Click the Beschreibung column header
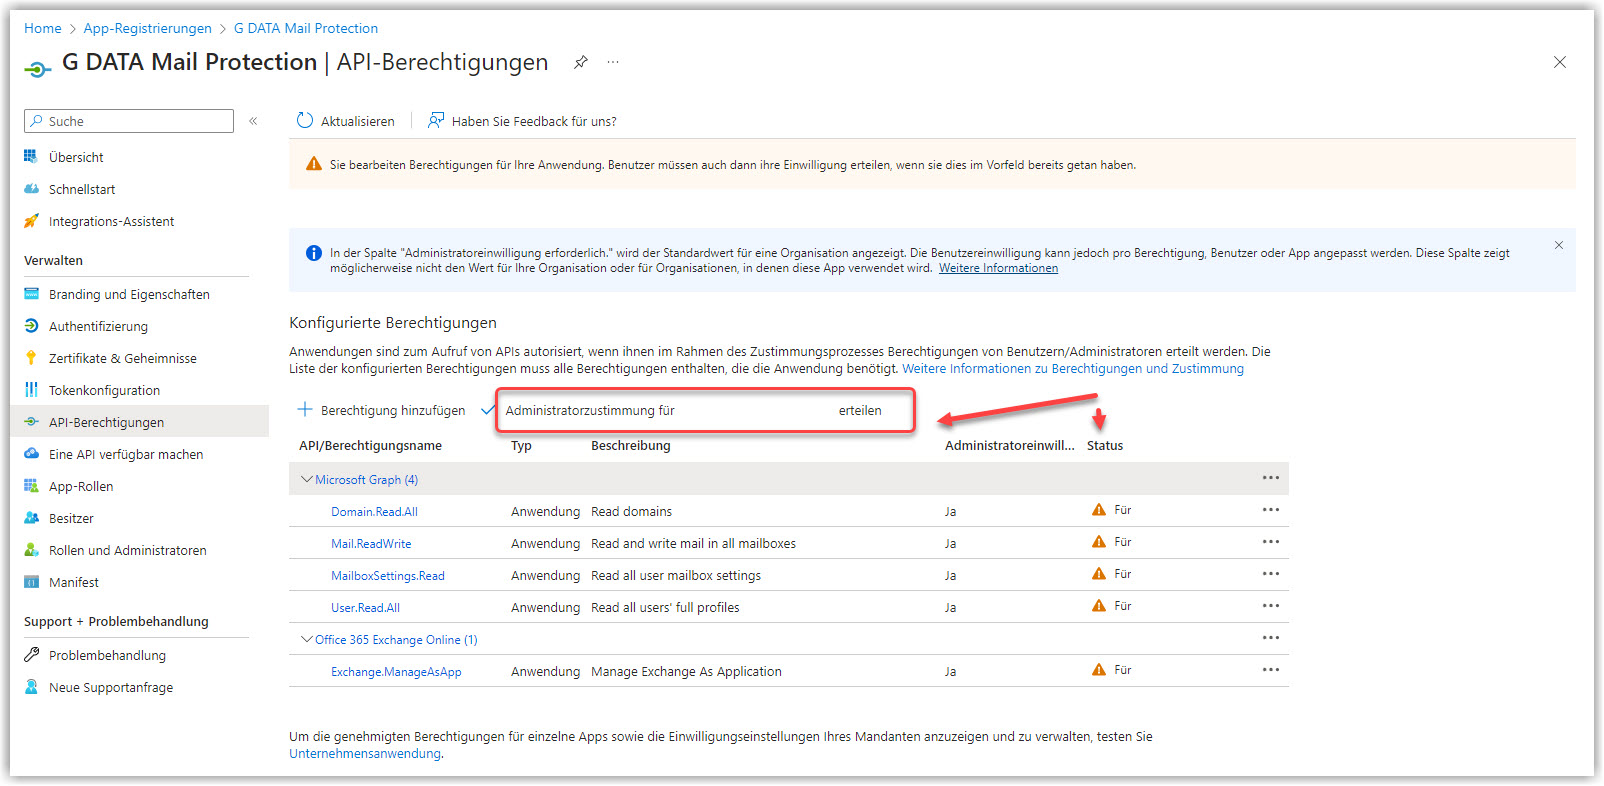Viewport: 1604px width, 786px height. click(631, 446)
